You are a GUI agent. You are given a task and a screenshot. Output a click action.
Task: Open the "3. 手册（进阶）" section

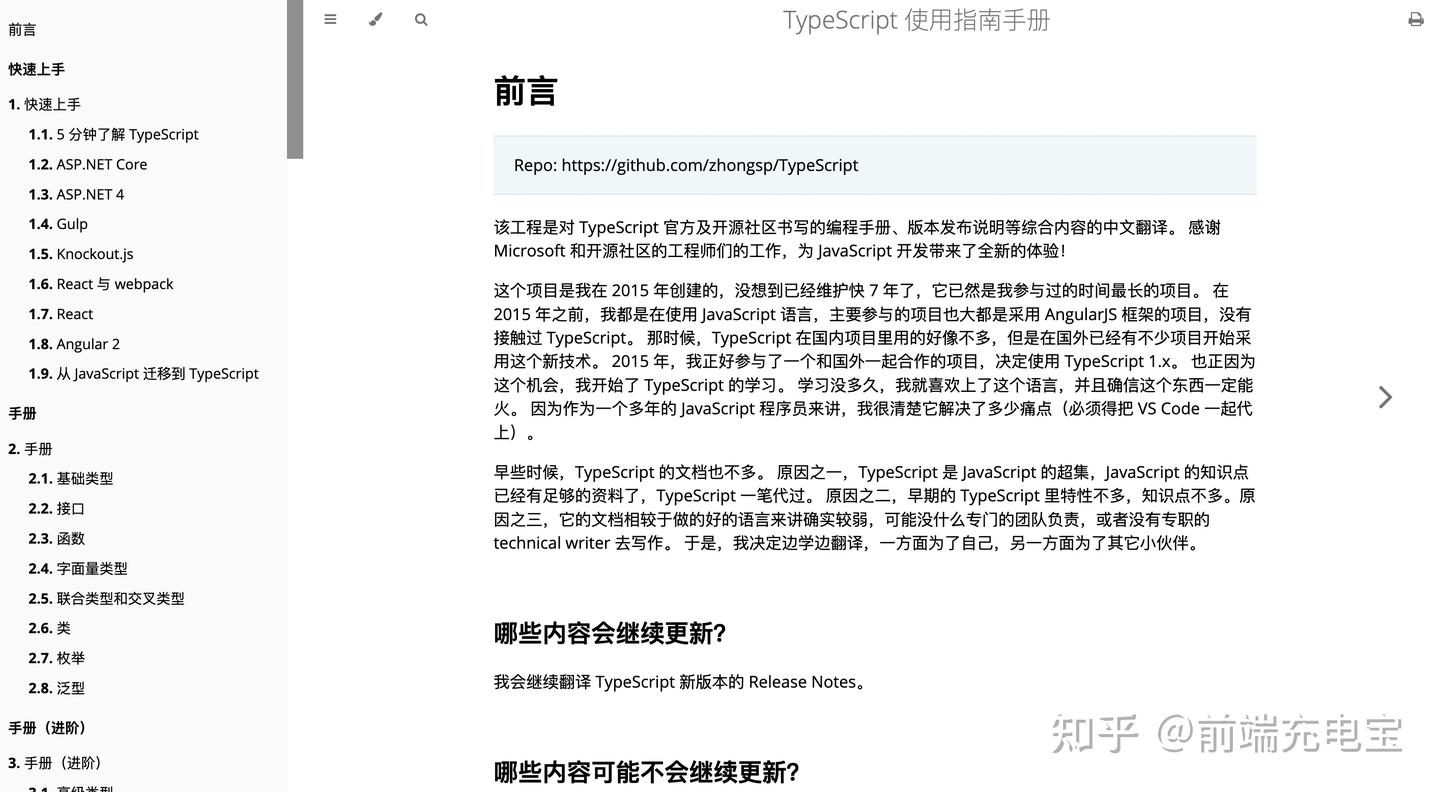[55, 762]
